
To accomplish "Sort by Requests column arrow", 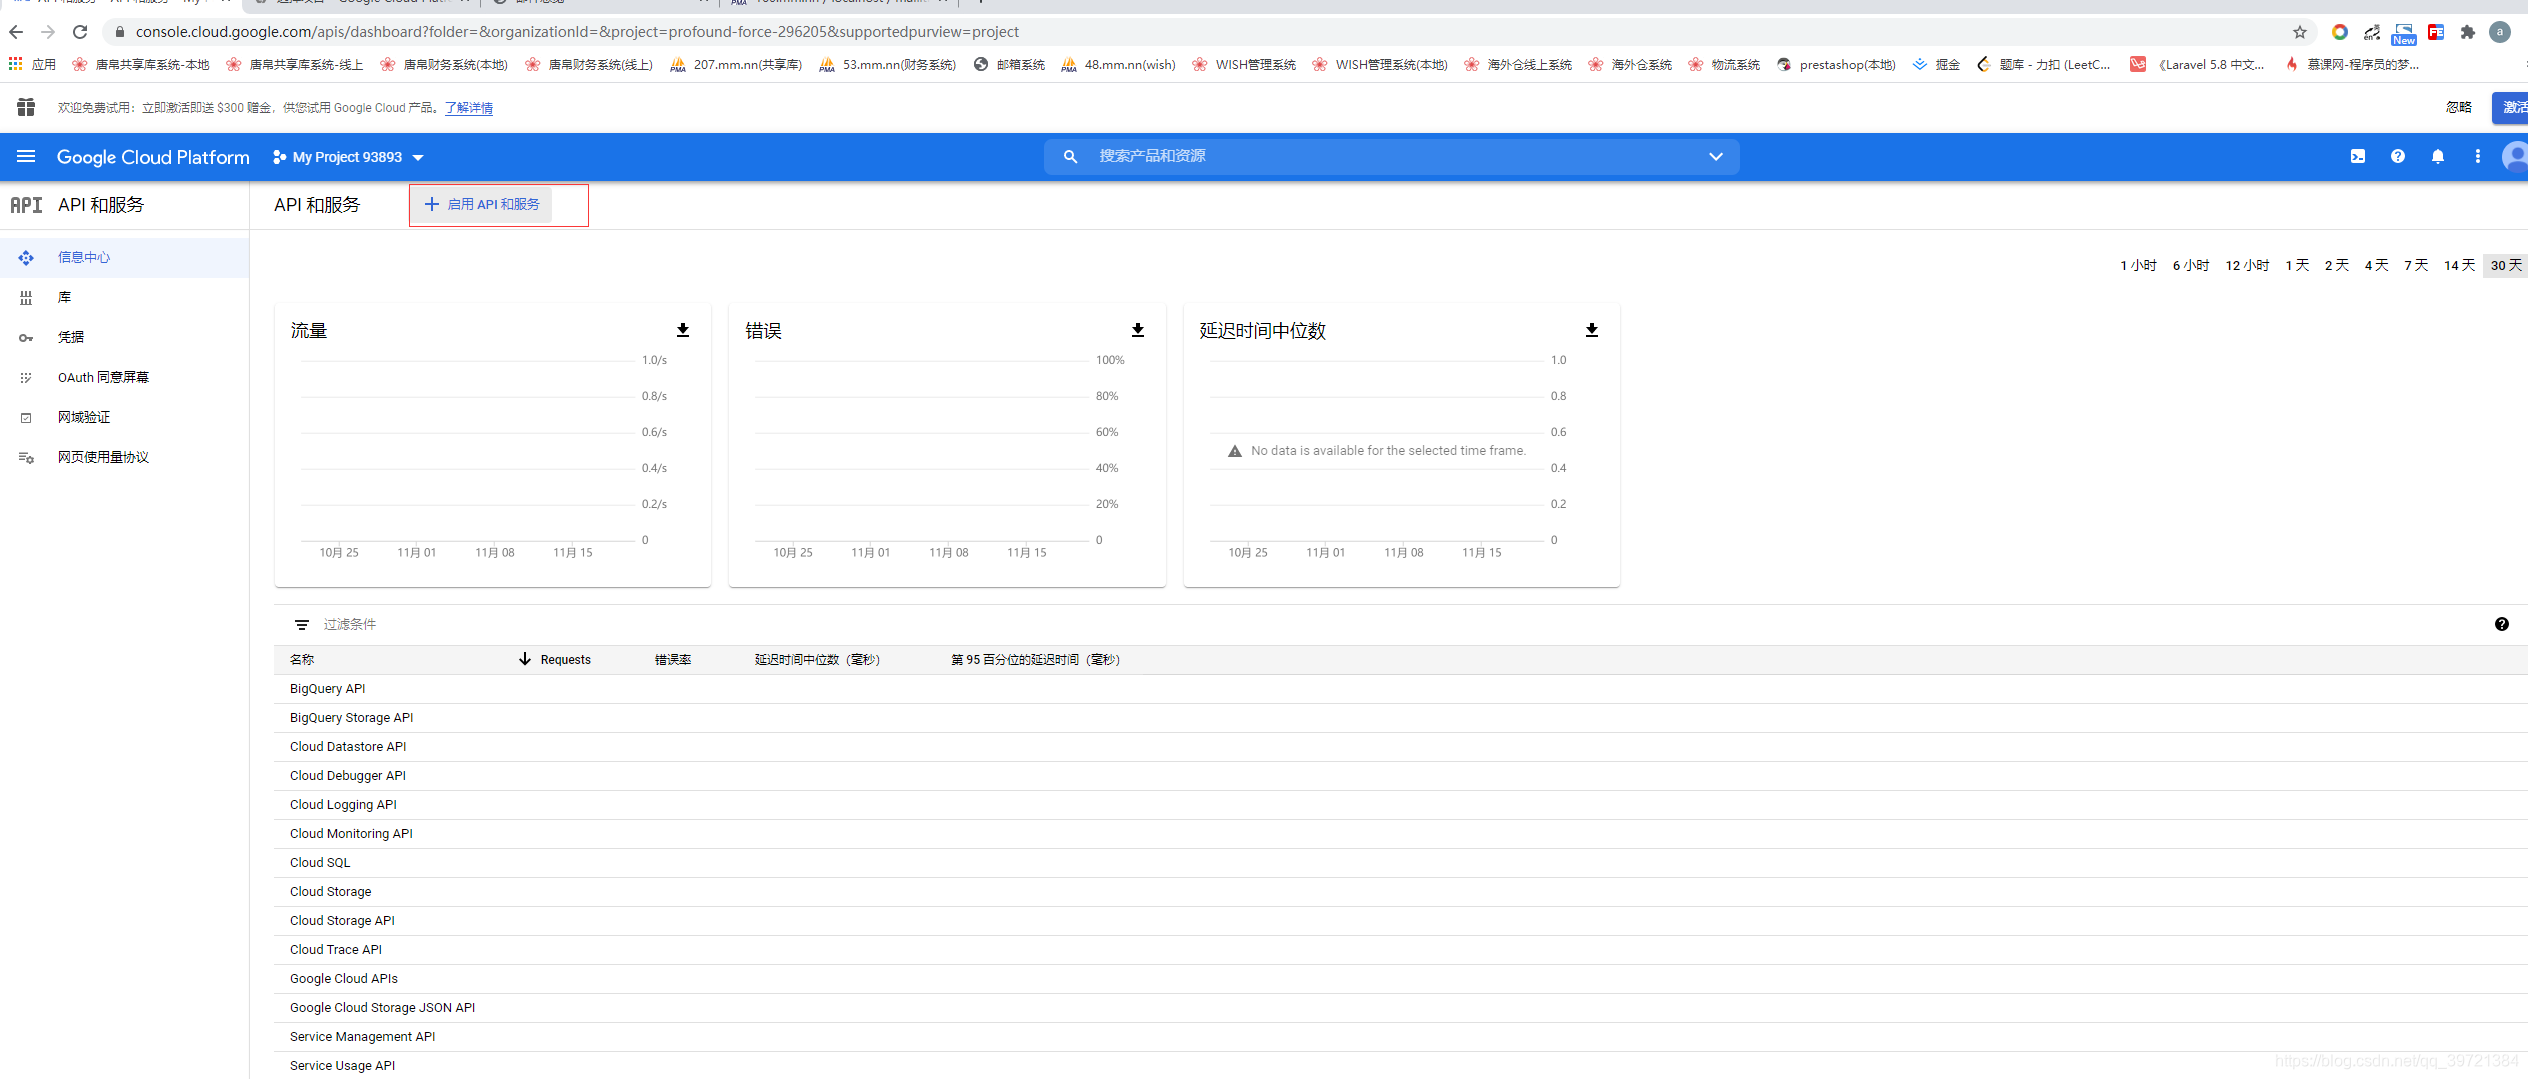I will [x=525, y=659].
